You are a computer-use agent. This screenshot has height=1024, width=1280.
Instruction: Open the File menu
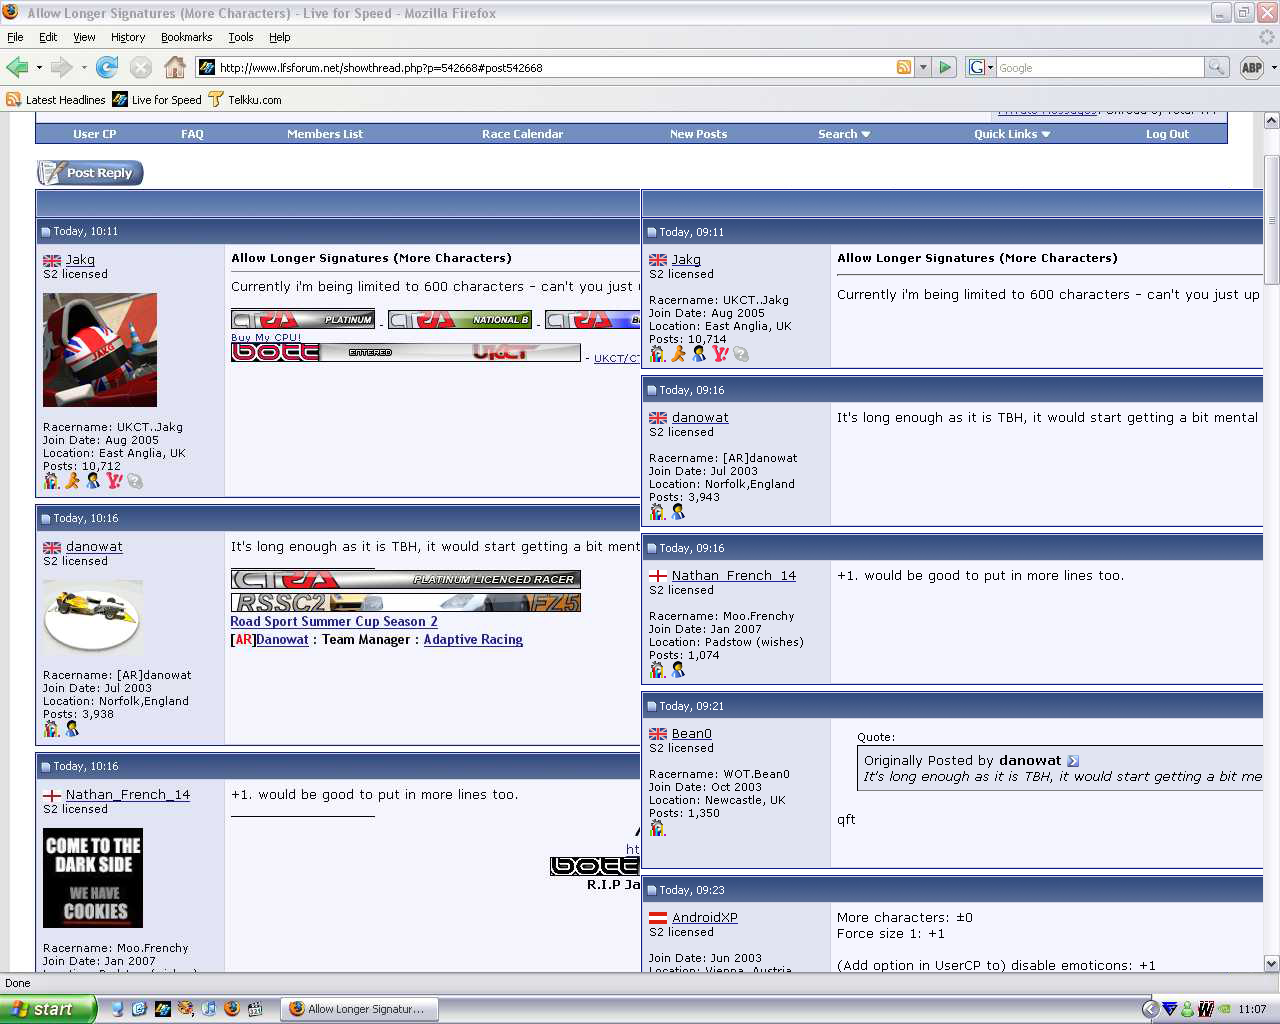click(x=15, y=37)
